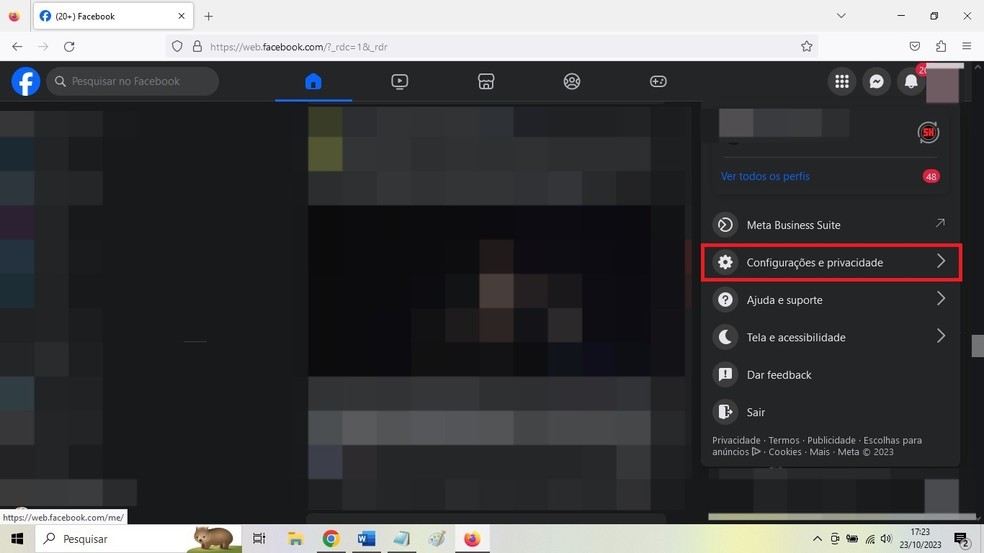Expand Tela e acessibilidade chevron
Screen dimensions: 984x553
[941, 336]
